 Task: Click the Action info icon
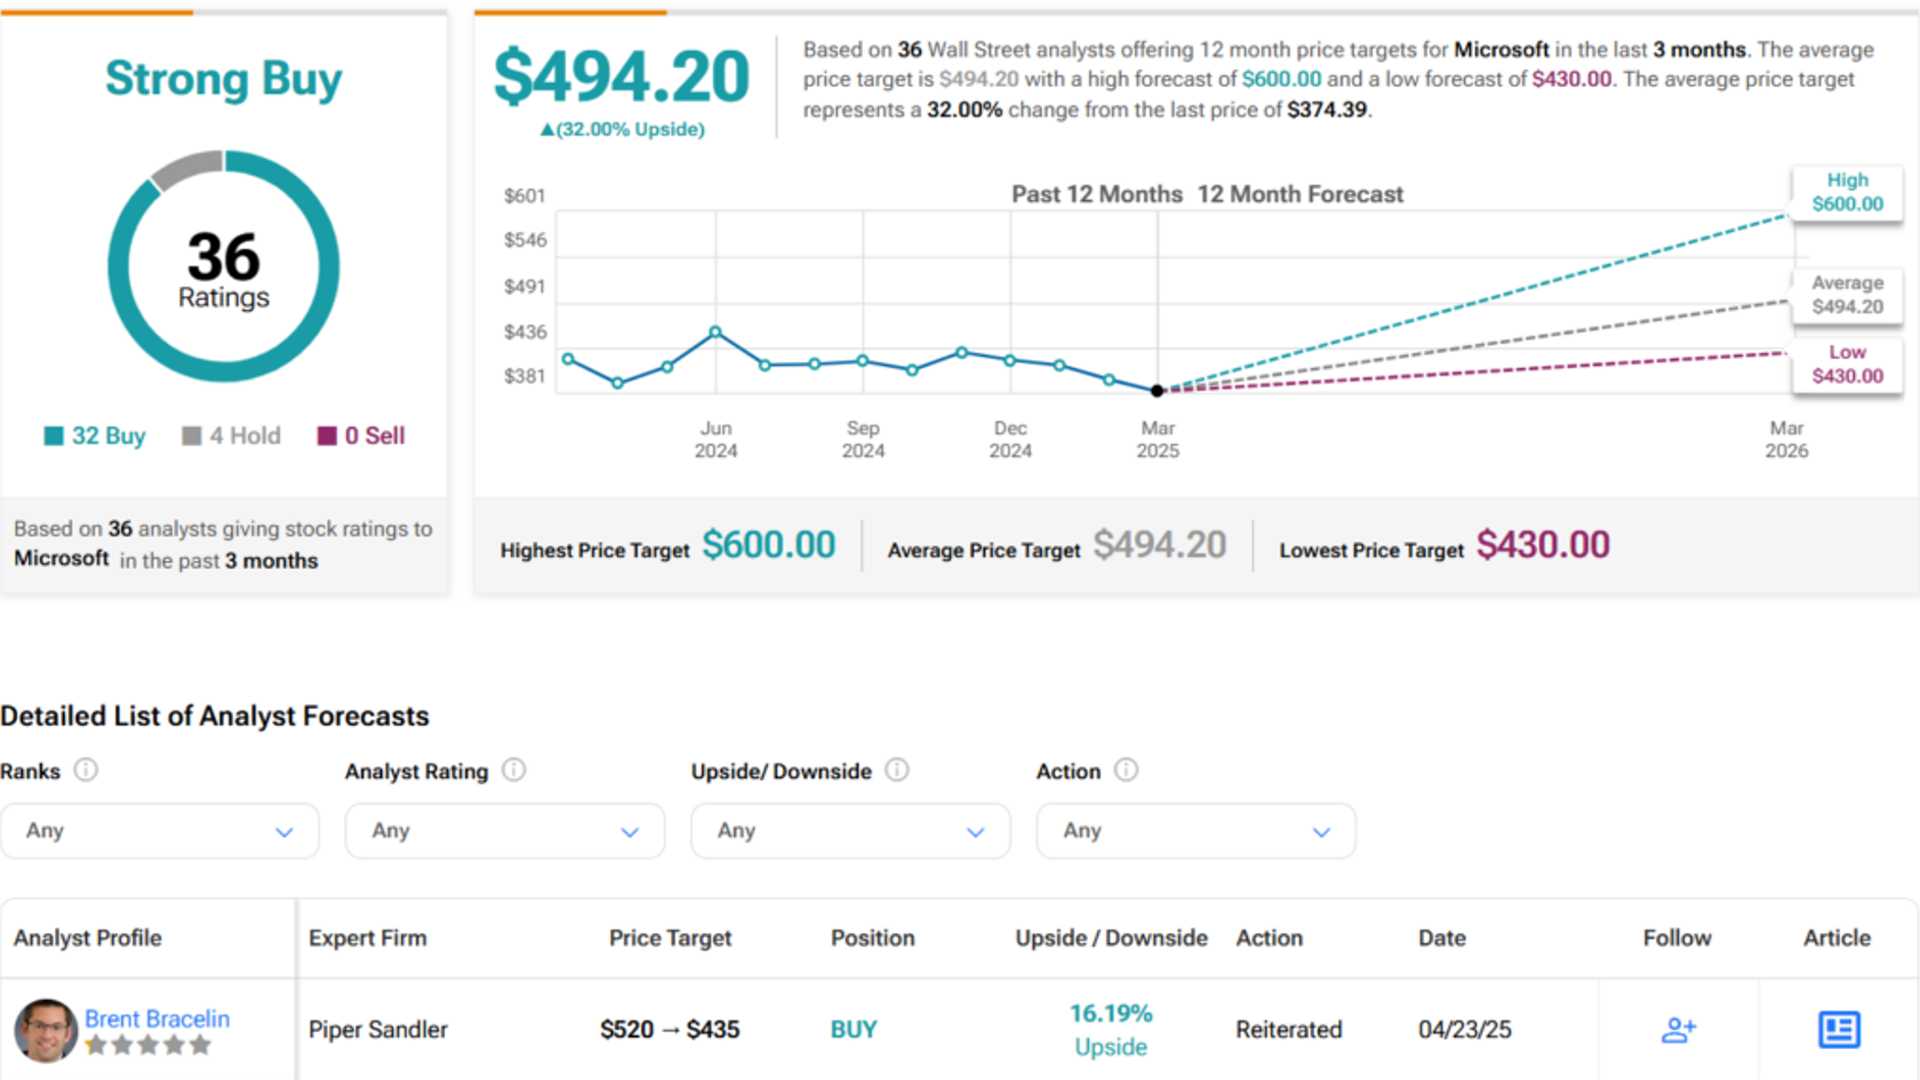point(1126,770)
